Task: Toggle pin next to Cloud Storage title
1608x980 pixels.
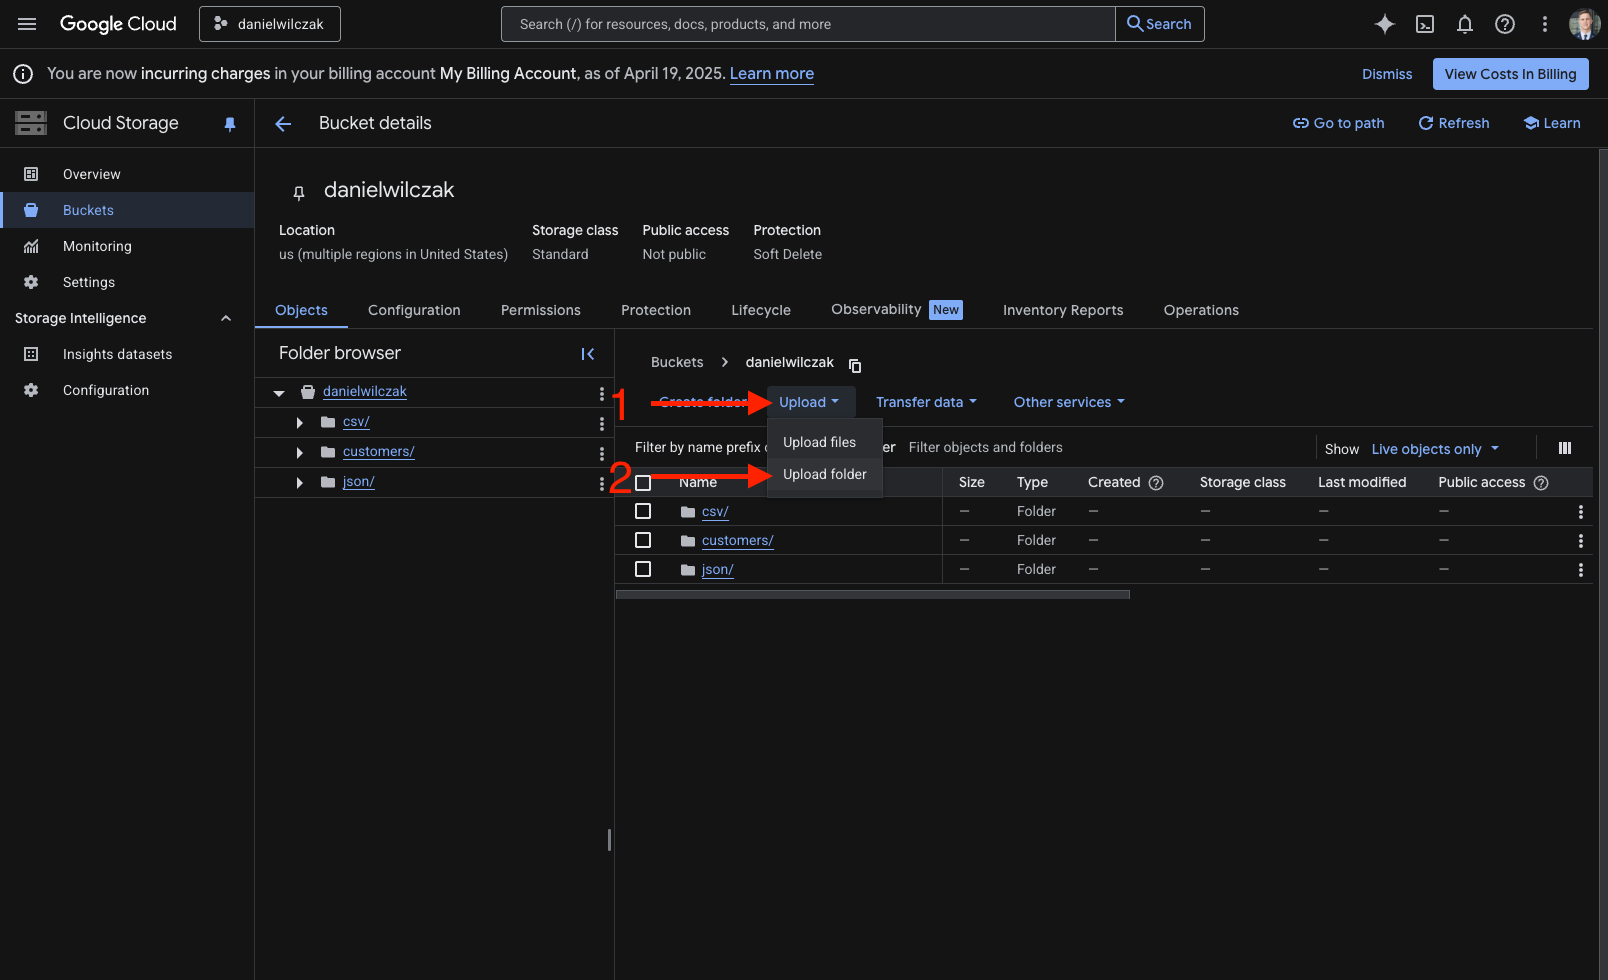Action: [230, 124]
